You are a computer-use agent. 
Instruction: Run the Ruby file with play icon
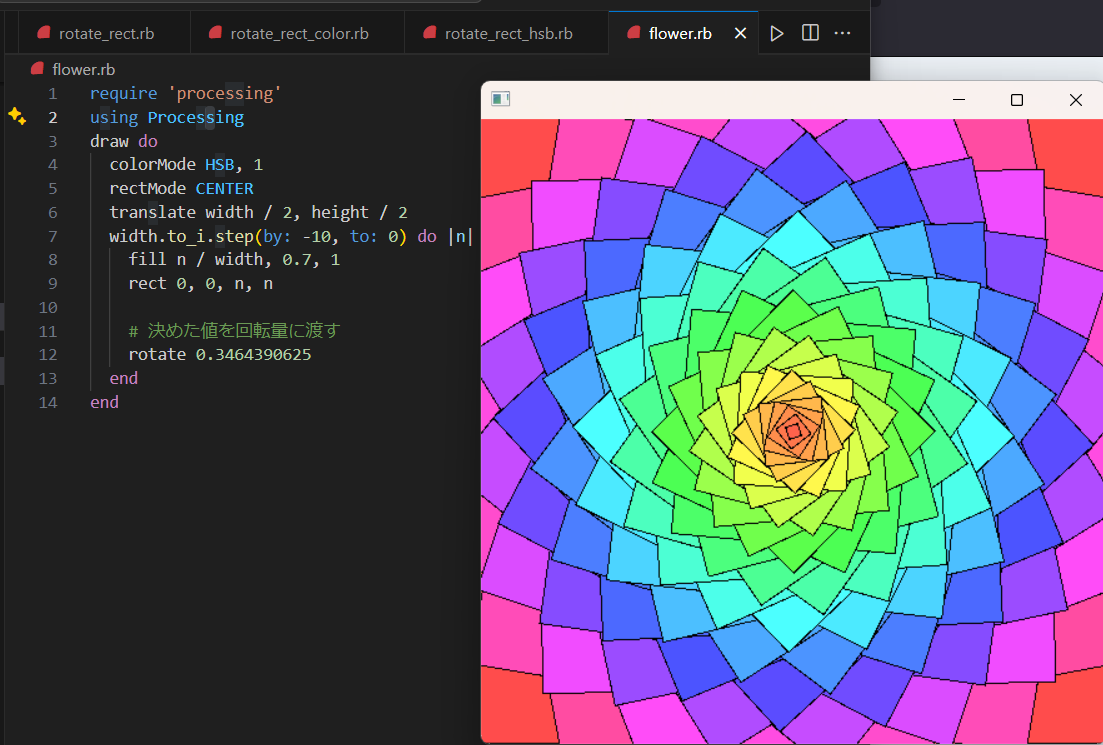click(777, 33)
